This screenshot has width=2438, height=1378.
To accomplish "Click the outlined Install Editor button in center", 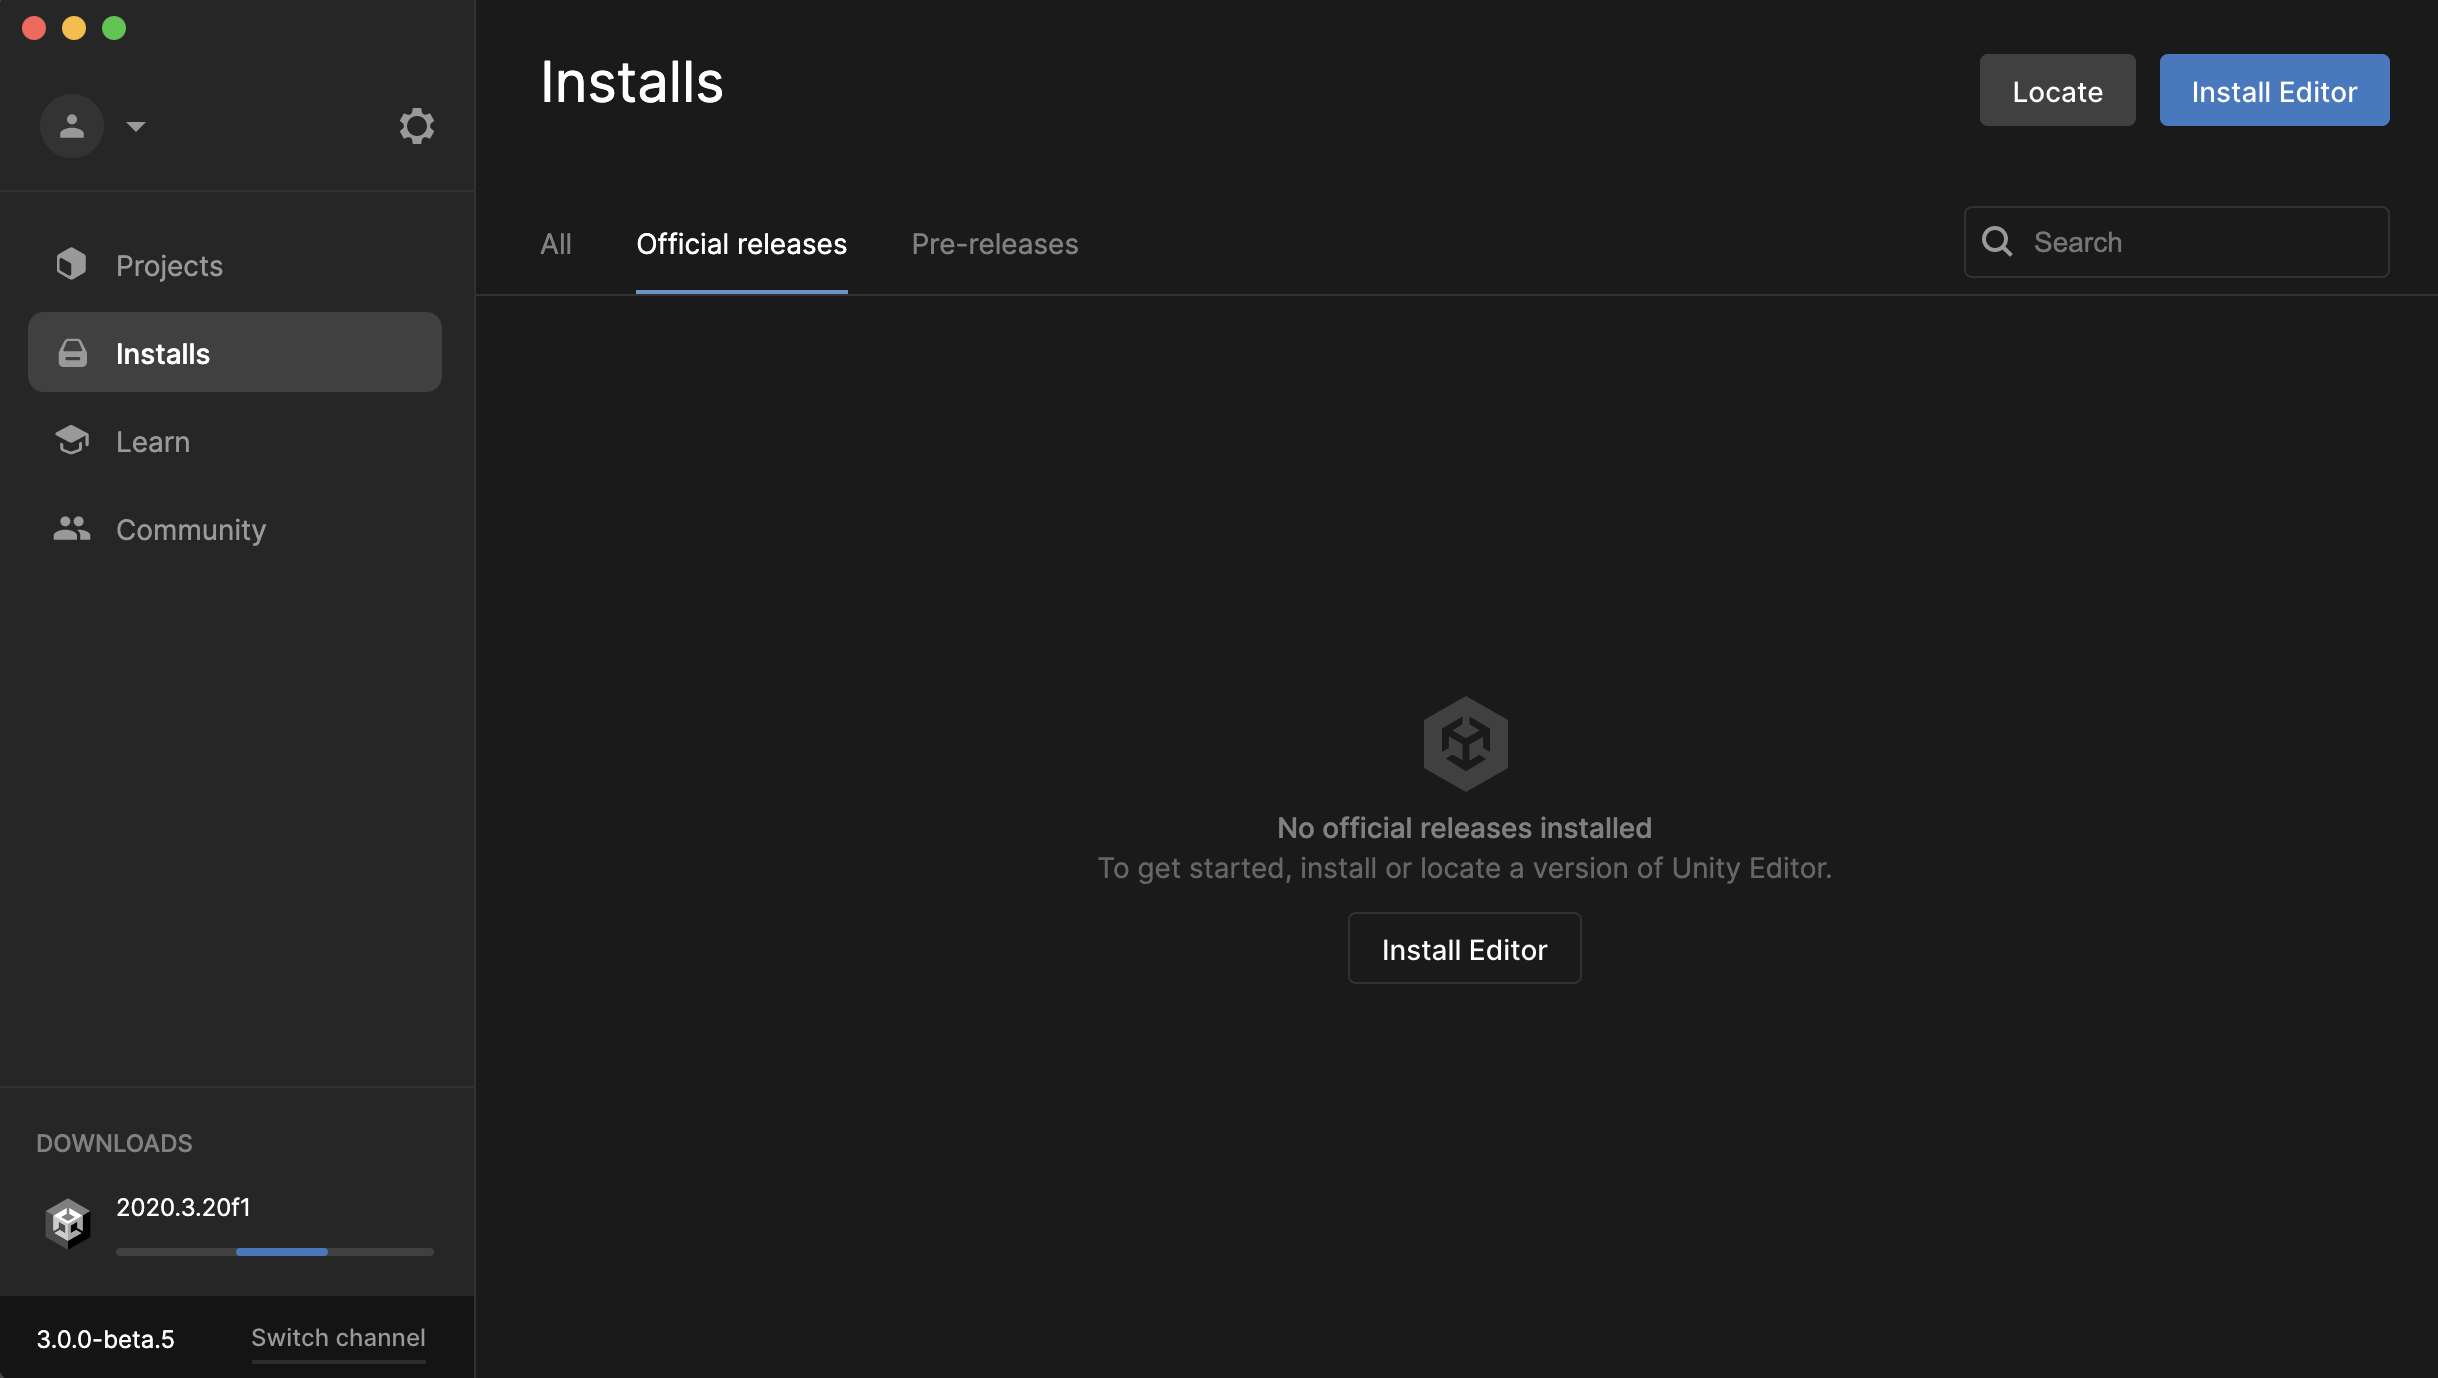I will [x=1464, y=949].
